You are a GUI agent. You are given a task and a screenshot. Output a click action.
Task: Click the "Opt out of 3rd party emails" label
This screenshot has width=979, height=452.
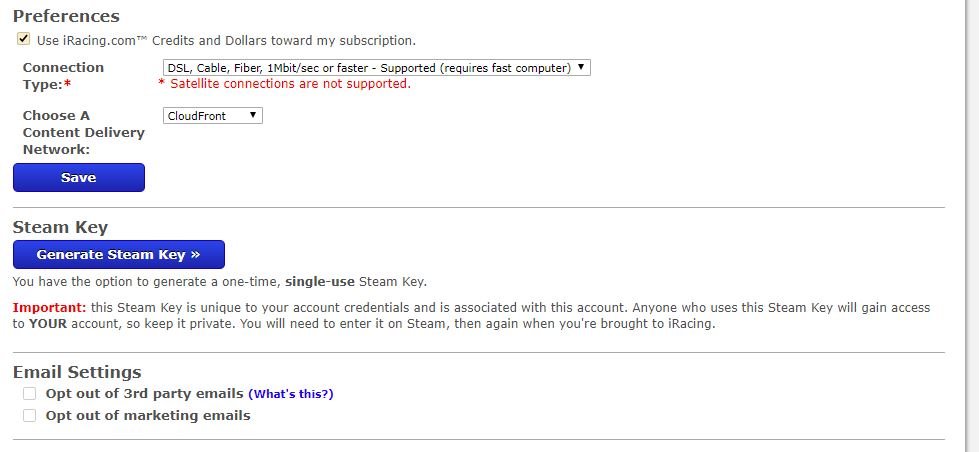(145, 393)
